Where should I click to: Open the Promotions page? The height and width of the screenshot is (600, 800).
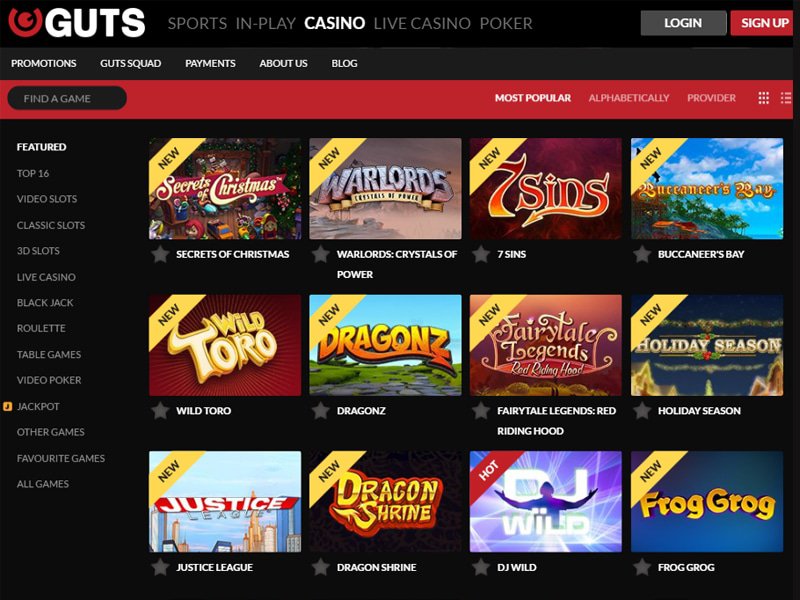[44, 63]
